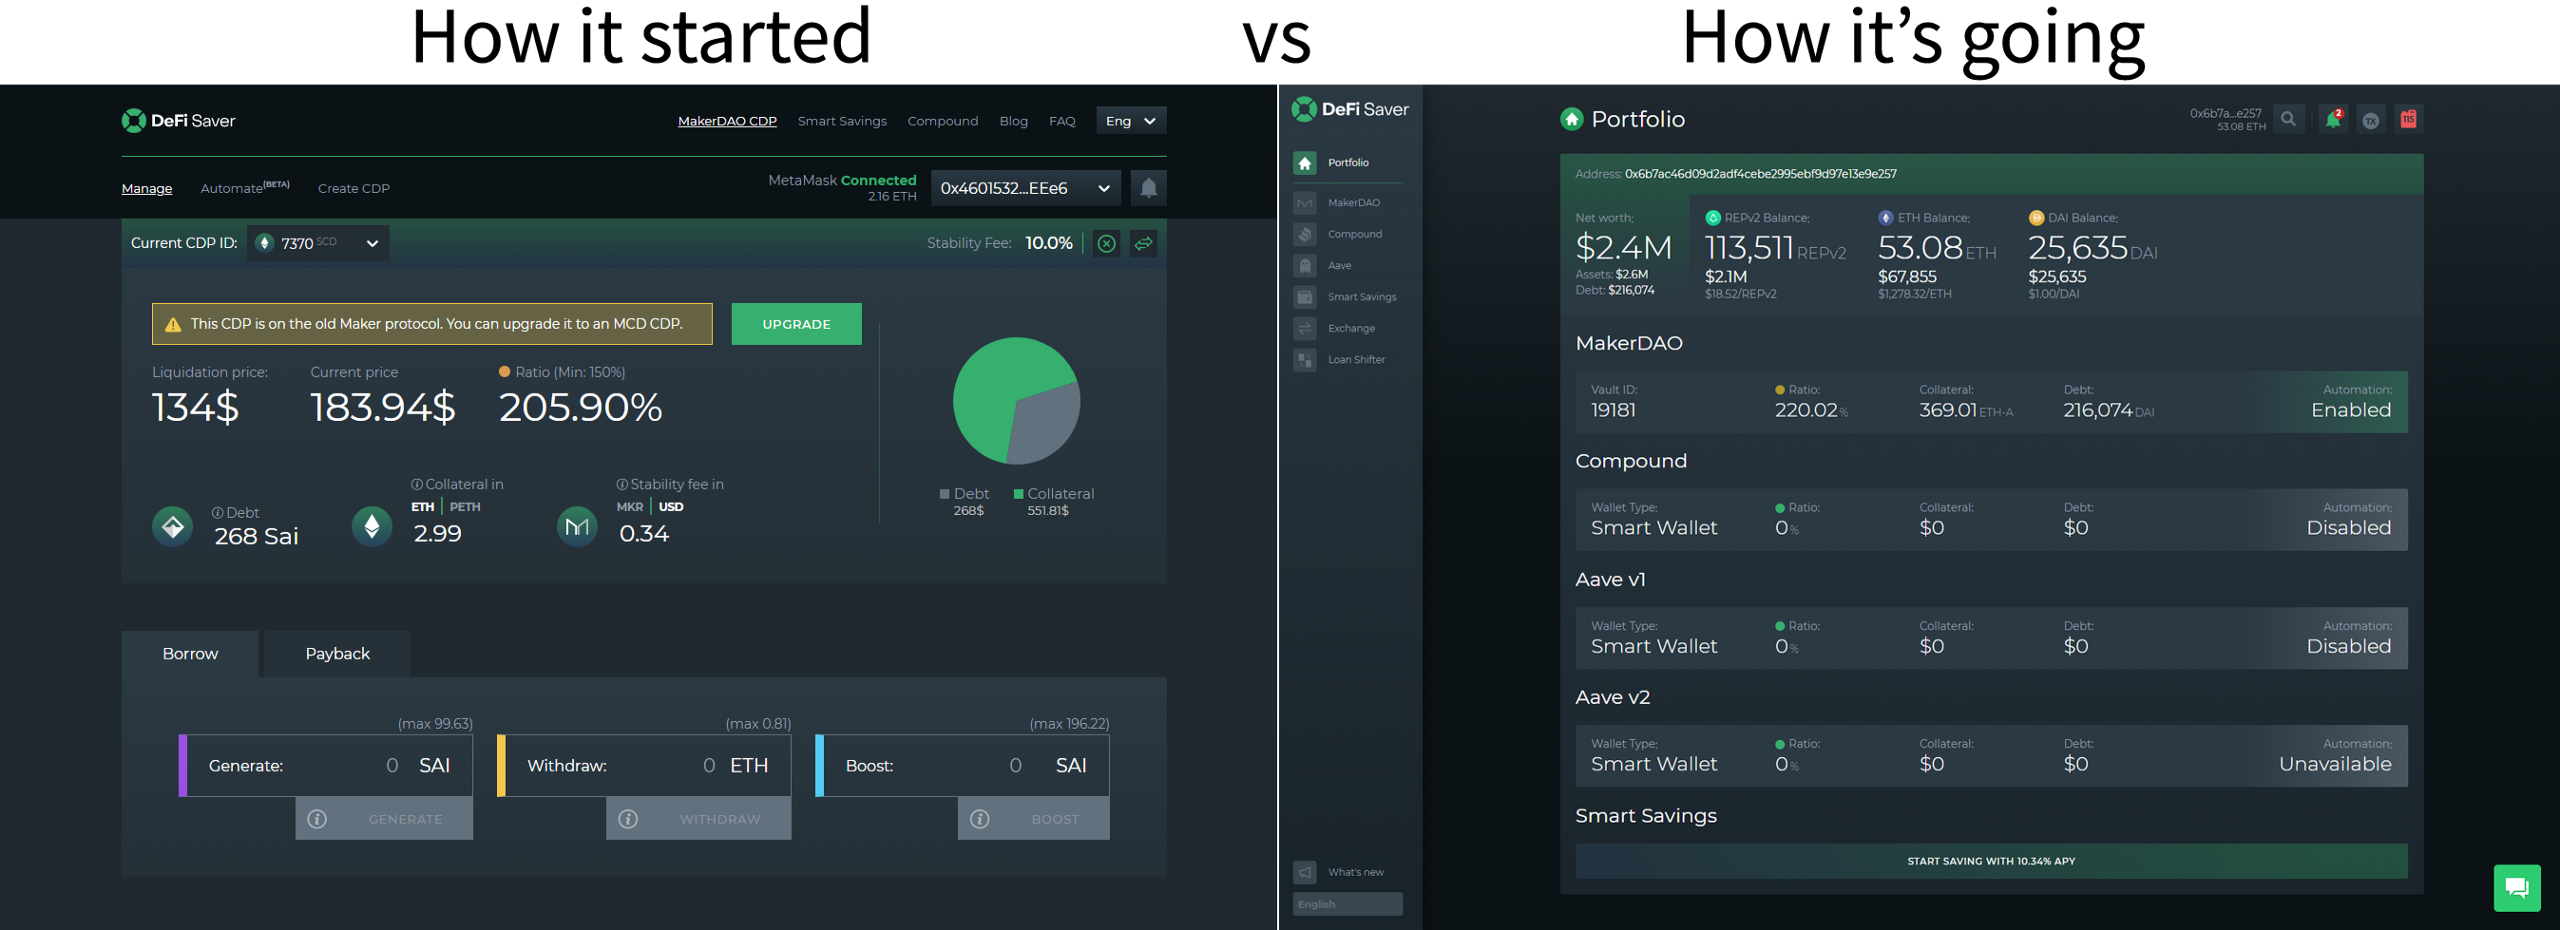Click the GENERATE button

tap(384, 819)
